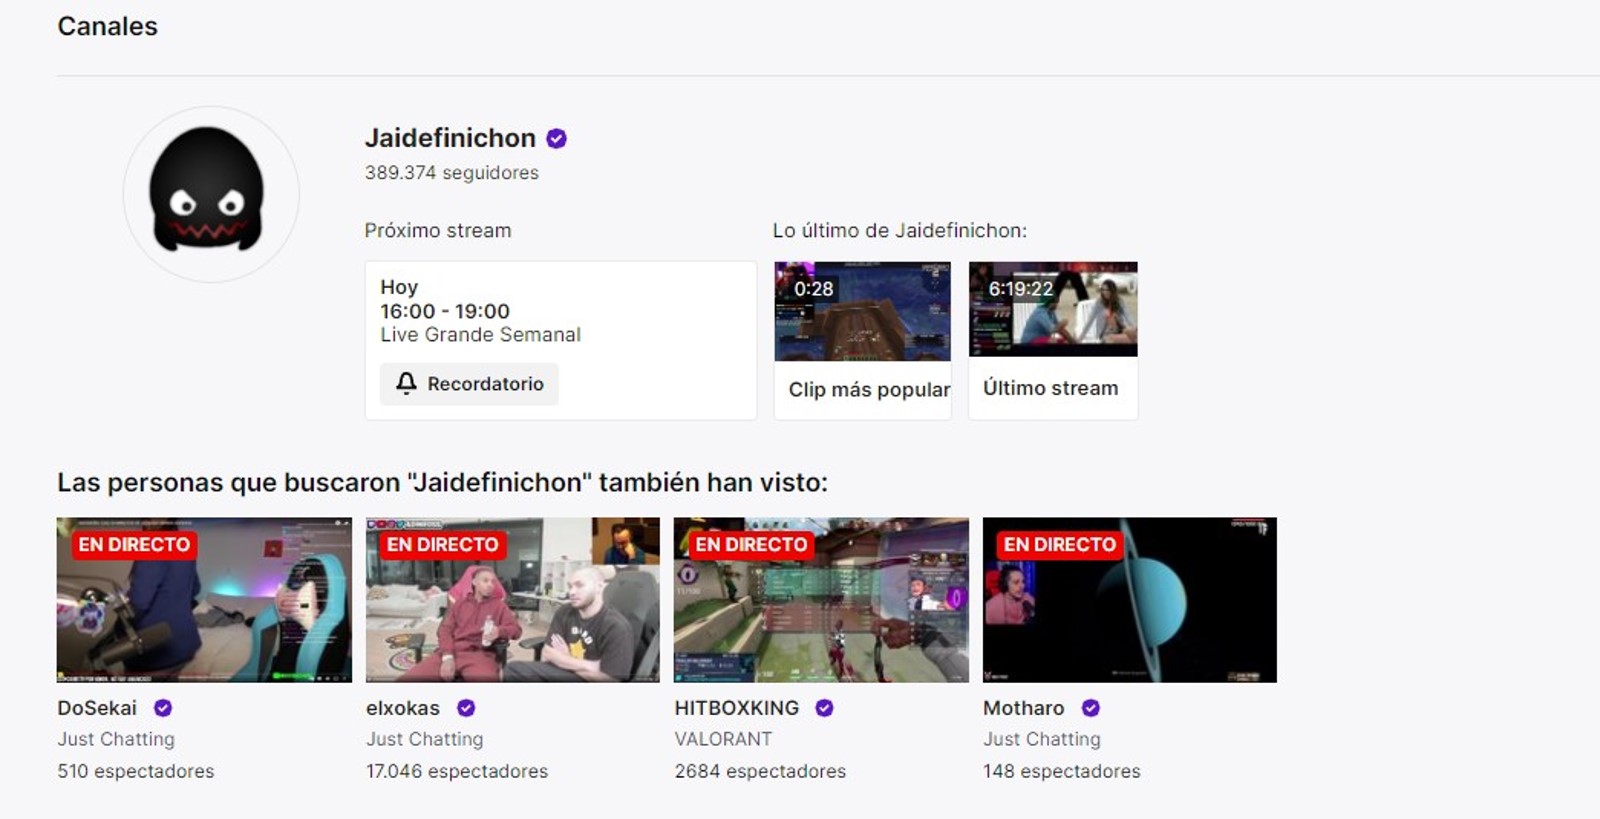Go to the elxokas channel name

click(x=403, y=708)
